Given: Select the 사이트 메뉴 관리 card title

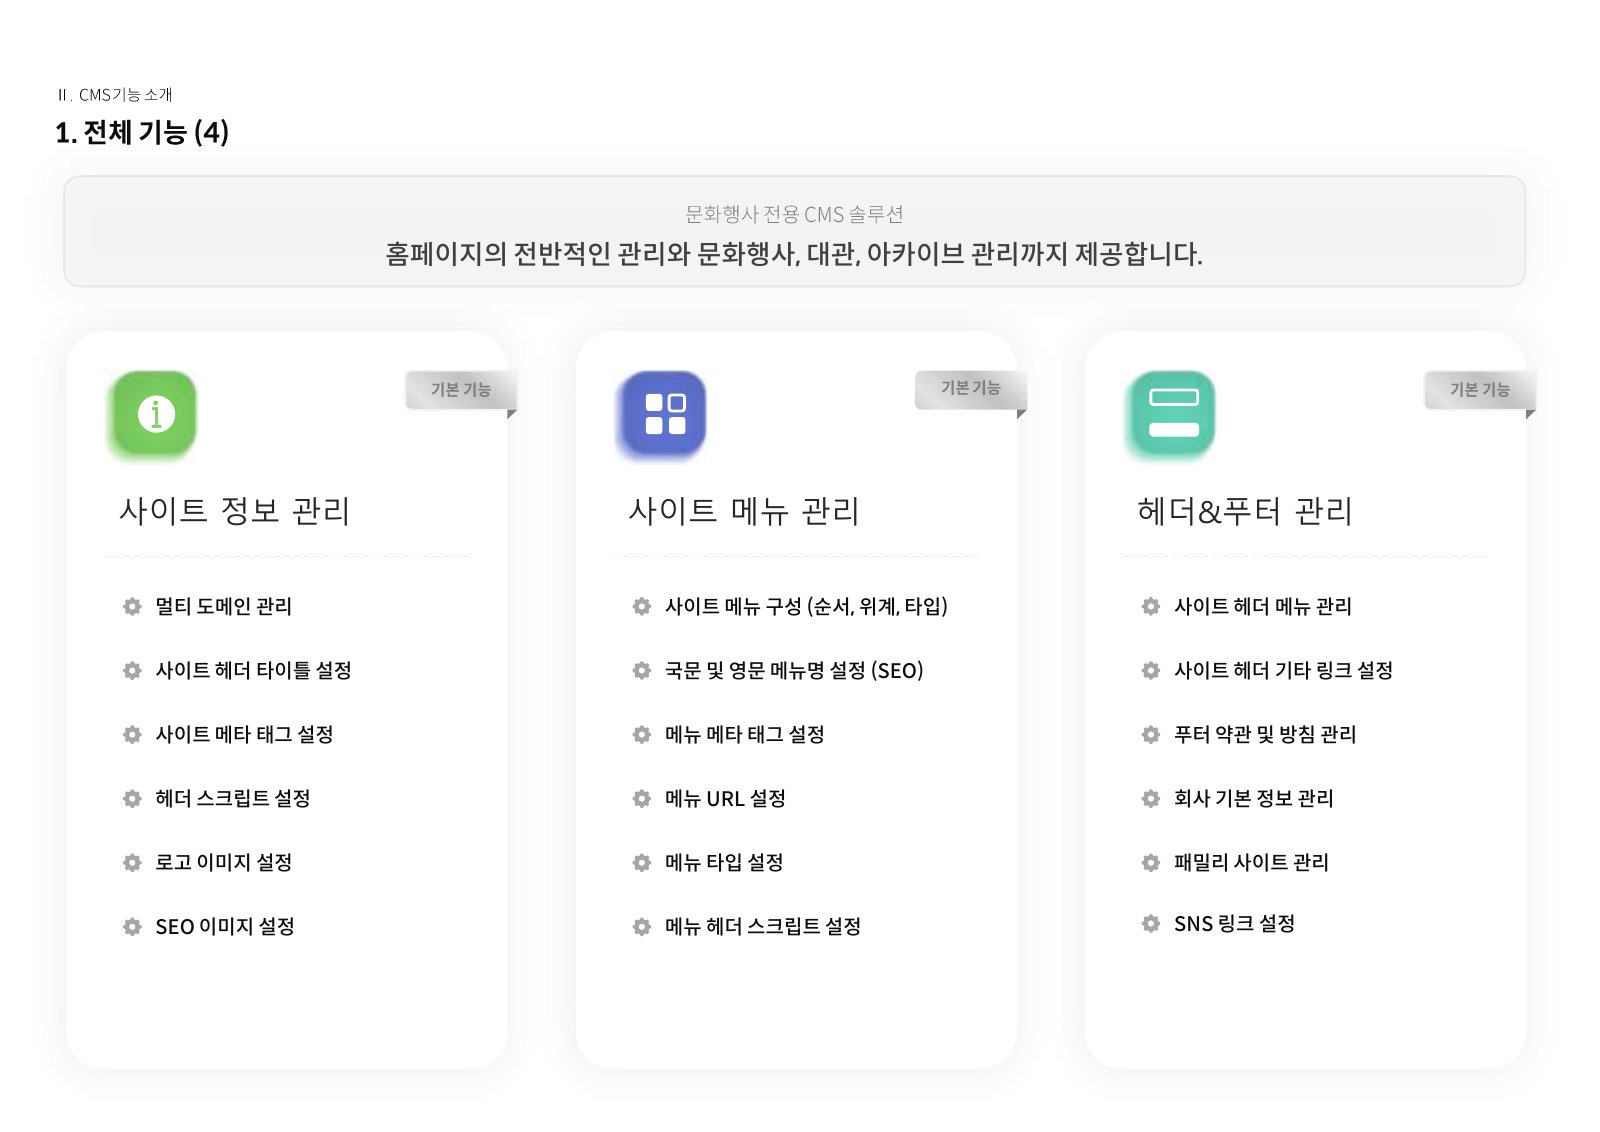Looking at the screenshot, I should pyautogui.click(x=744, y=511).
